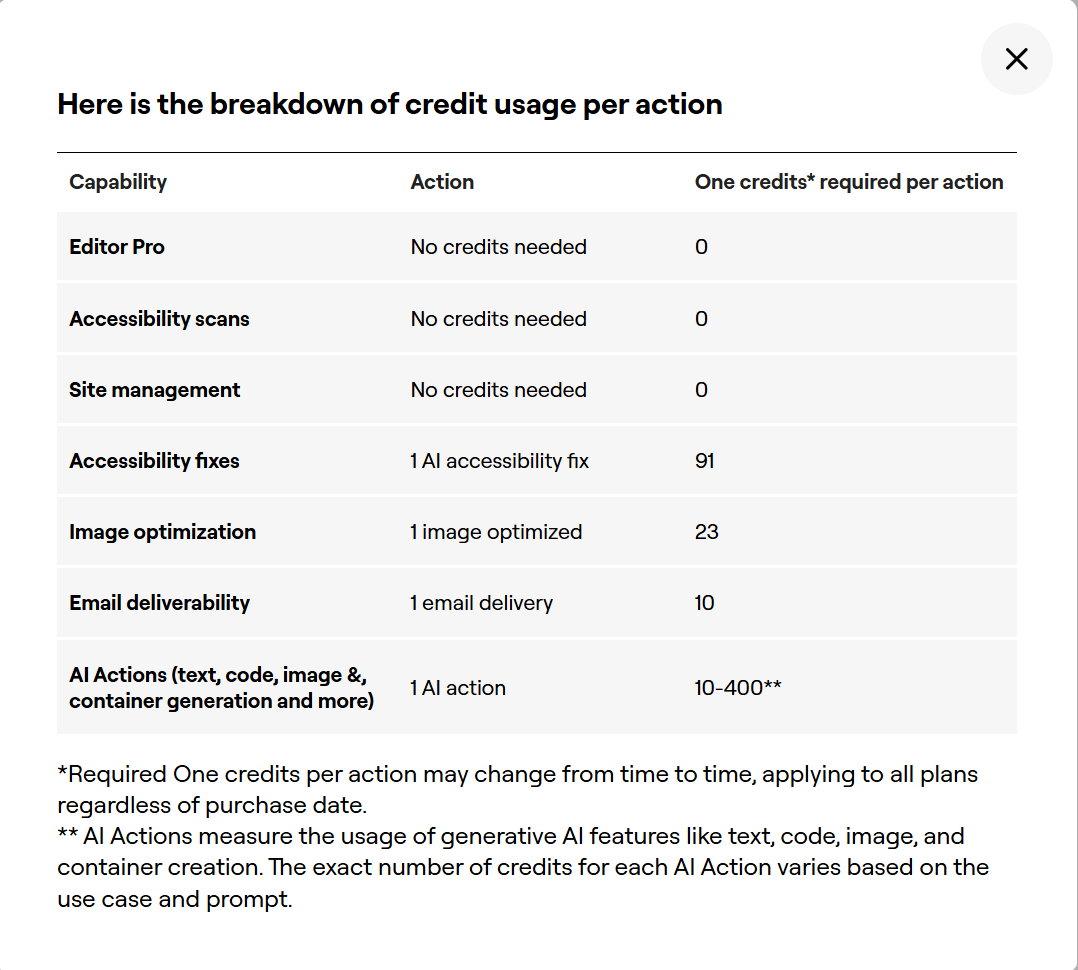Close the credit usage breakdown dialog

1016,59
